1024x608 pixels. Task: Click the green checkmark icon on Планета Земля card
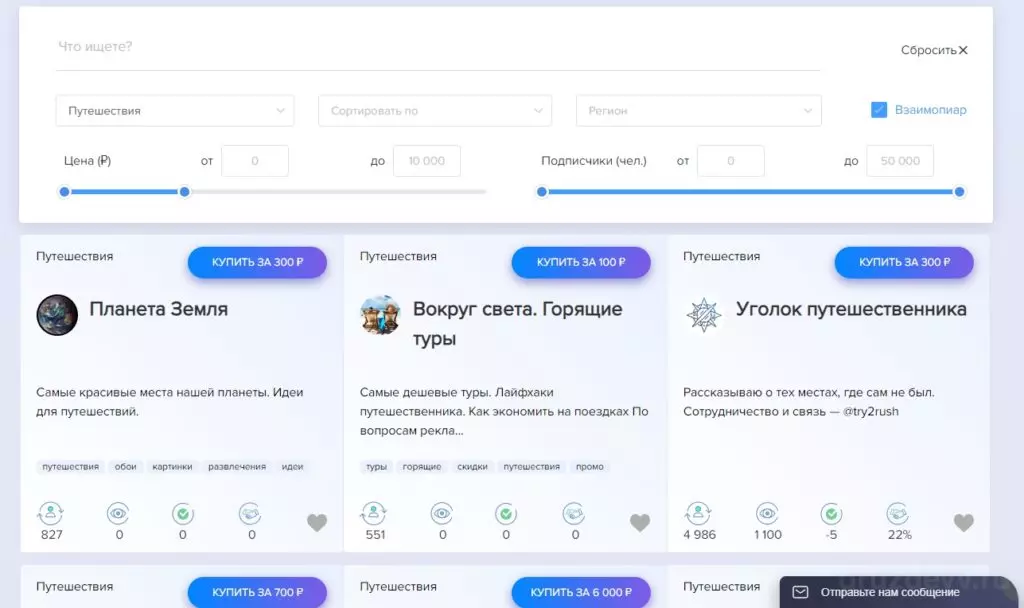183,514
